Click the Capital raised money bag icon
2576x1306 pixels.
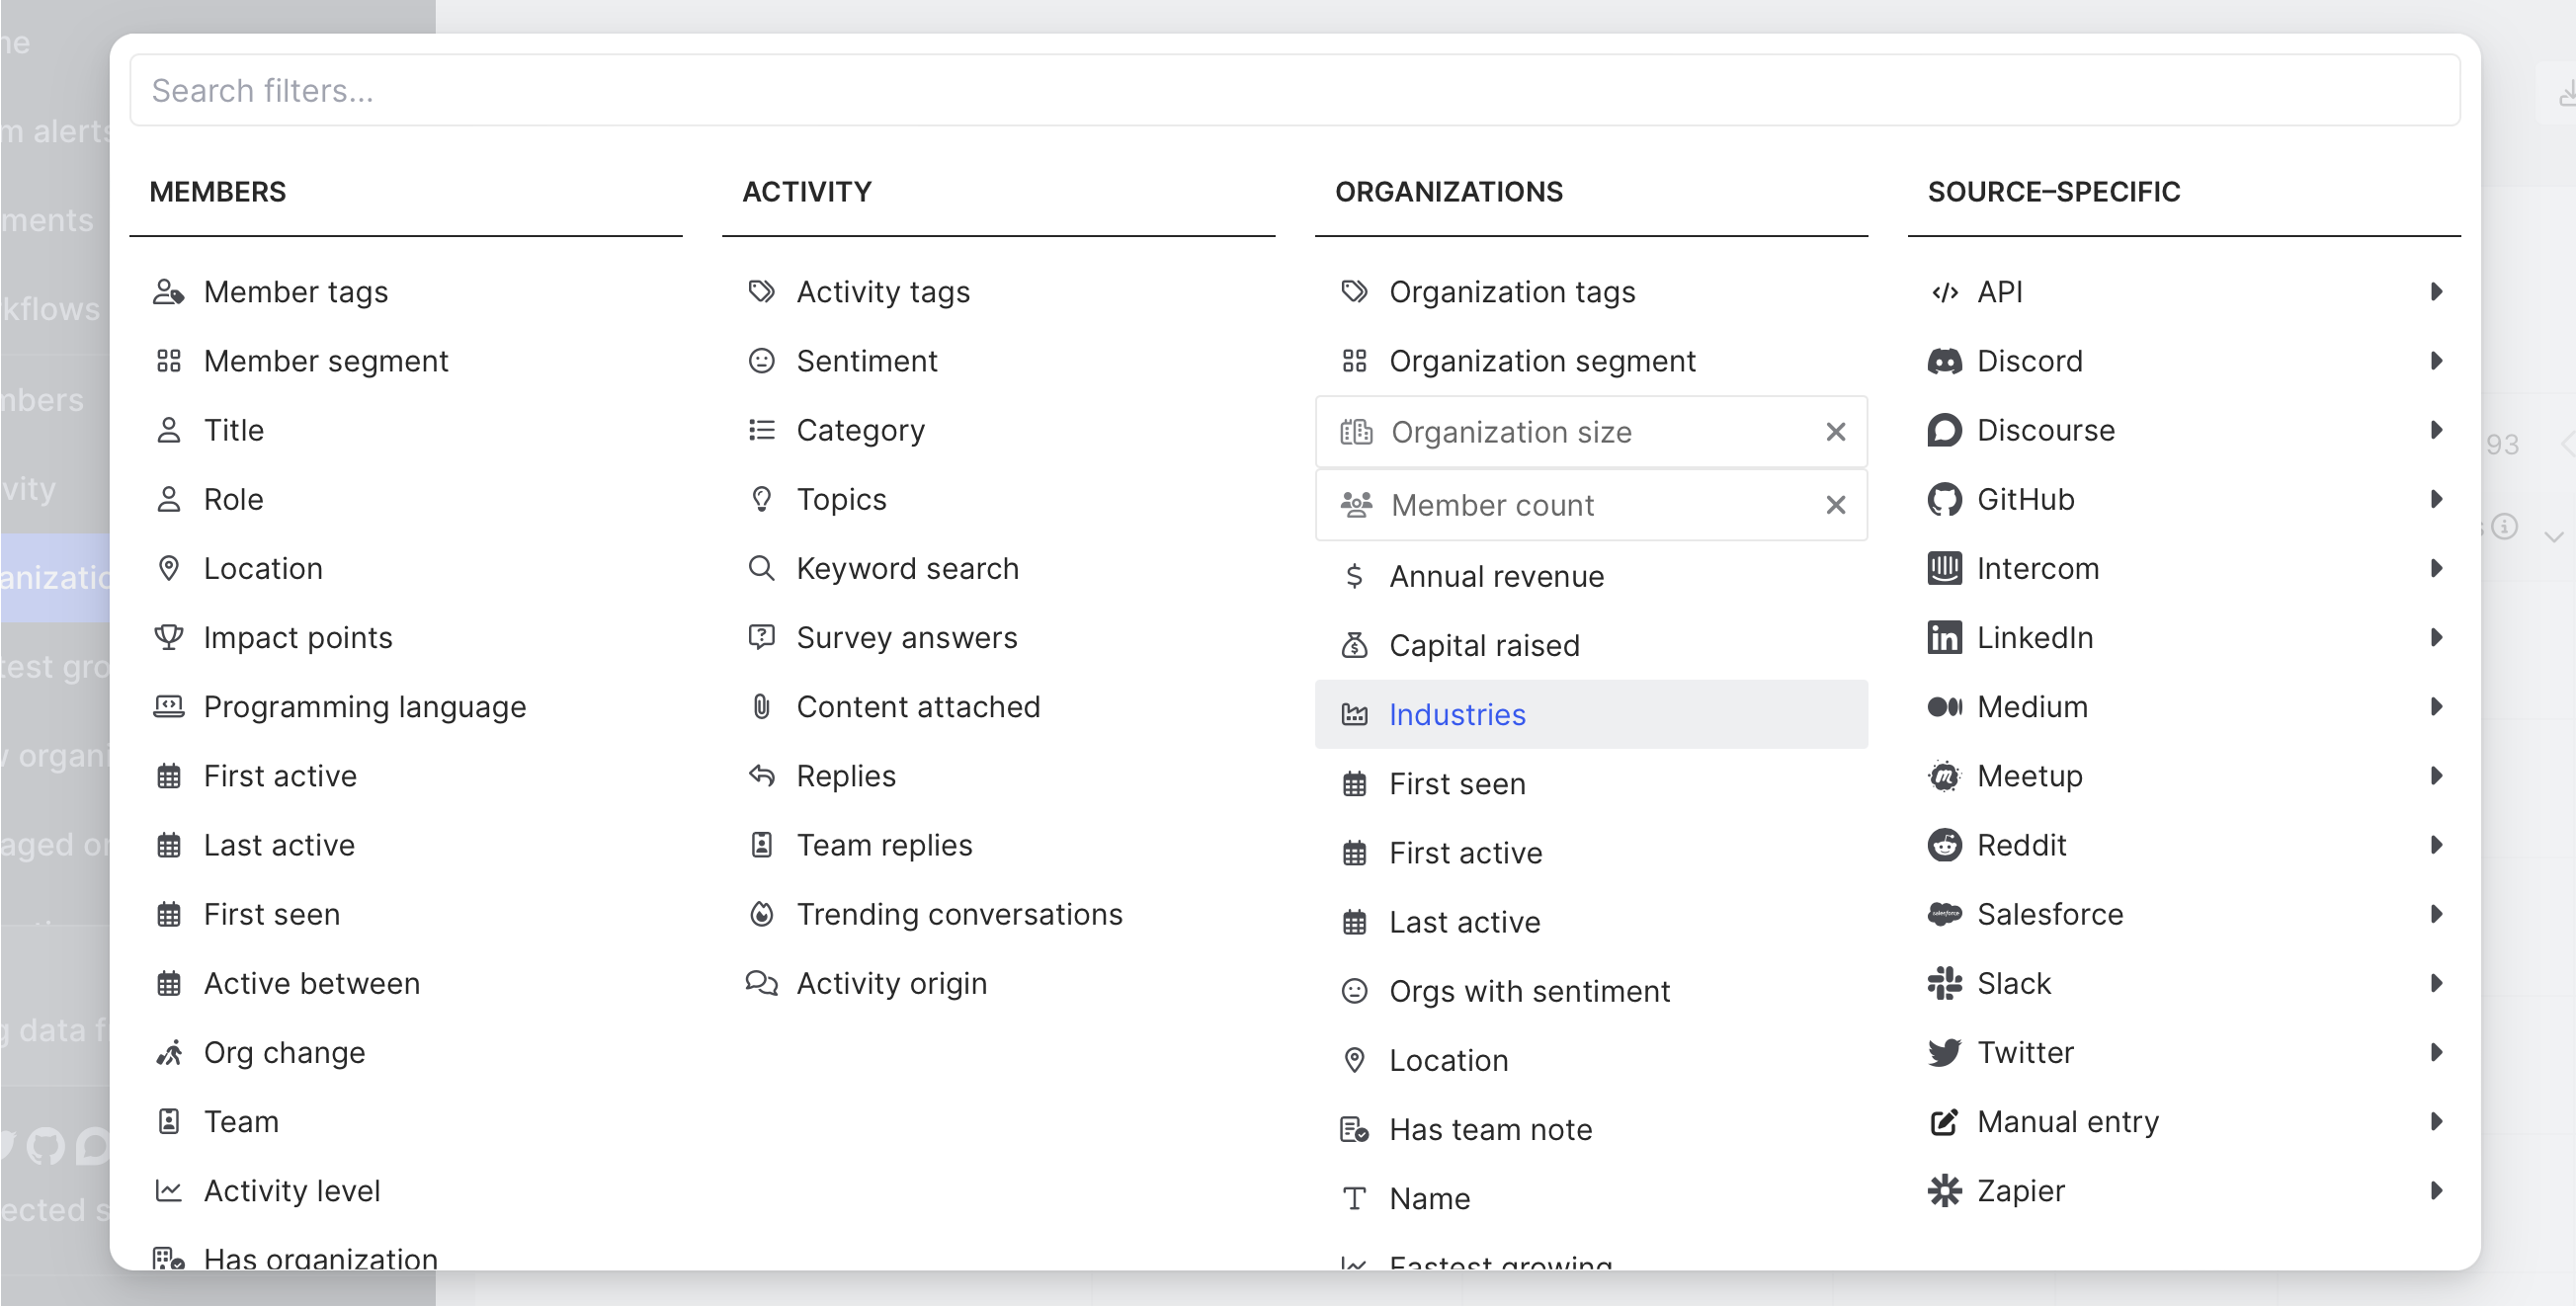(1354, 645)
